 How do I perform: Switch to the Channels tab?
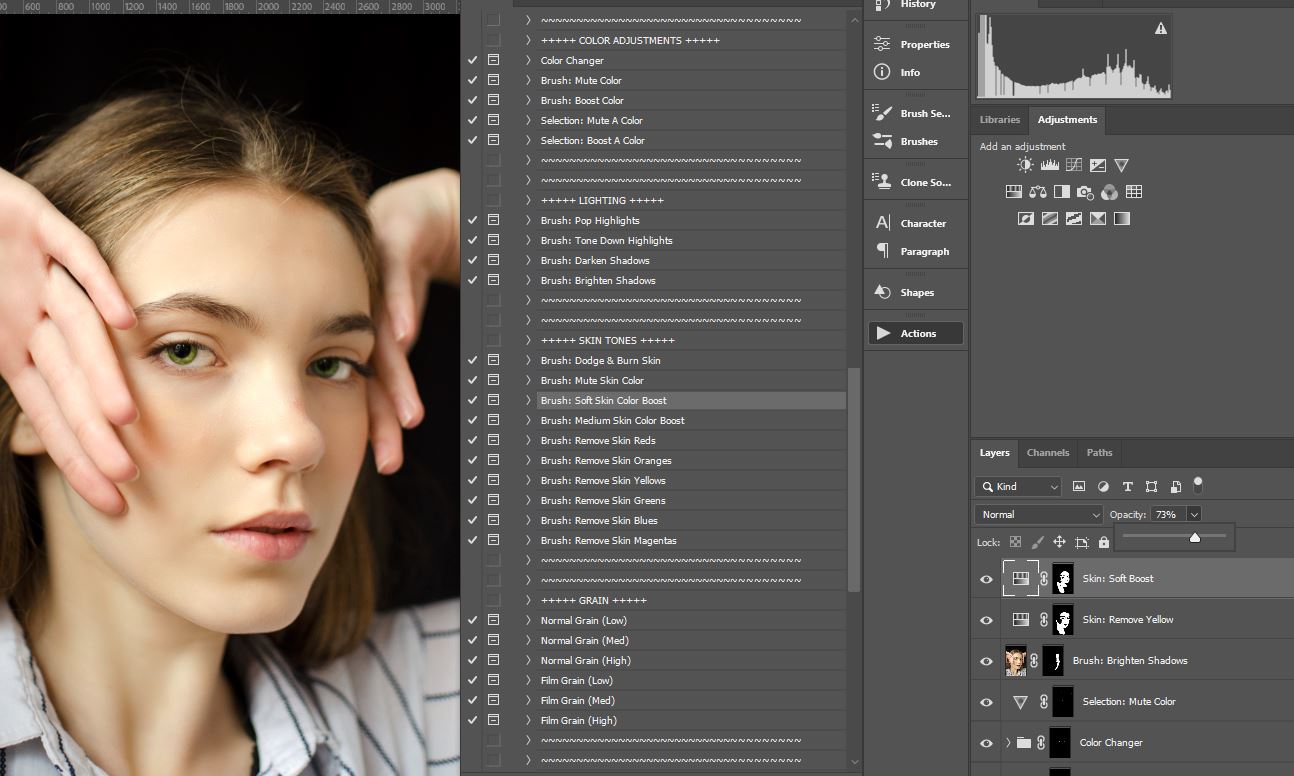tap(1047, 452)
